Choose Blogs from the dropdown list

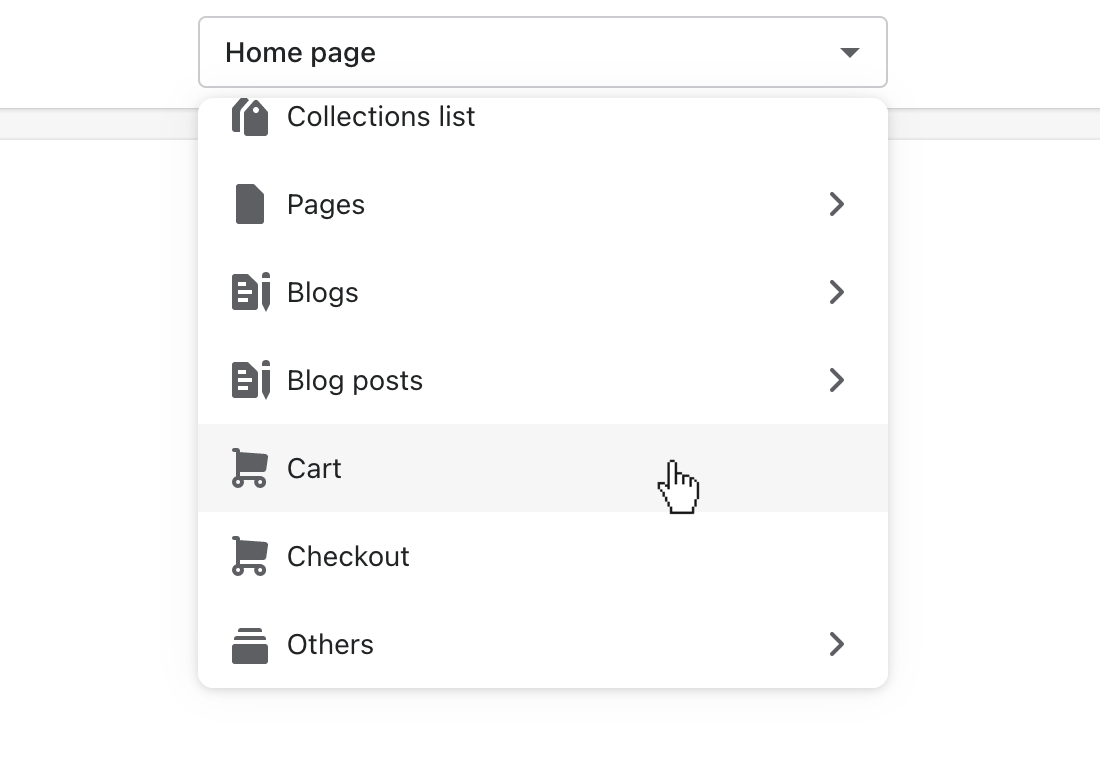[x=322, y=292]
